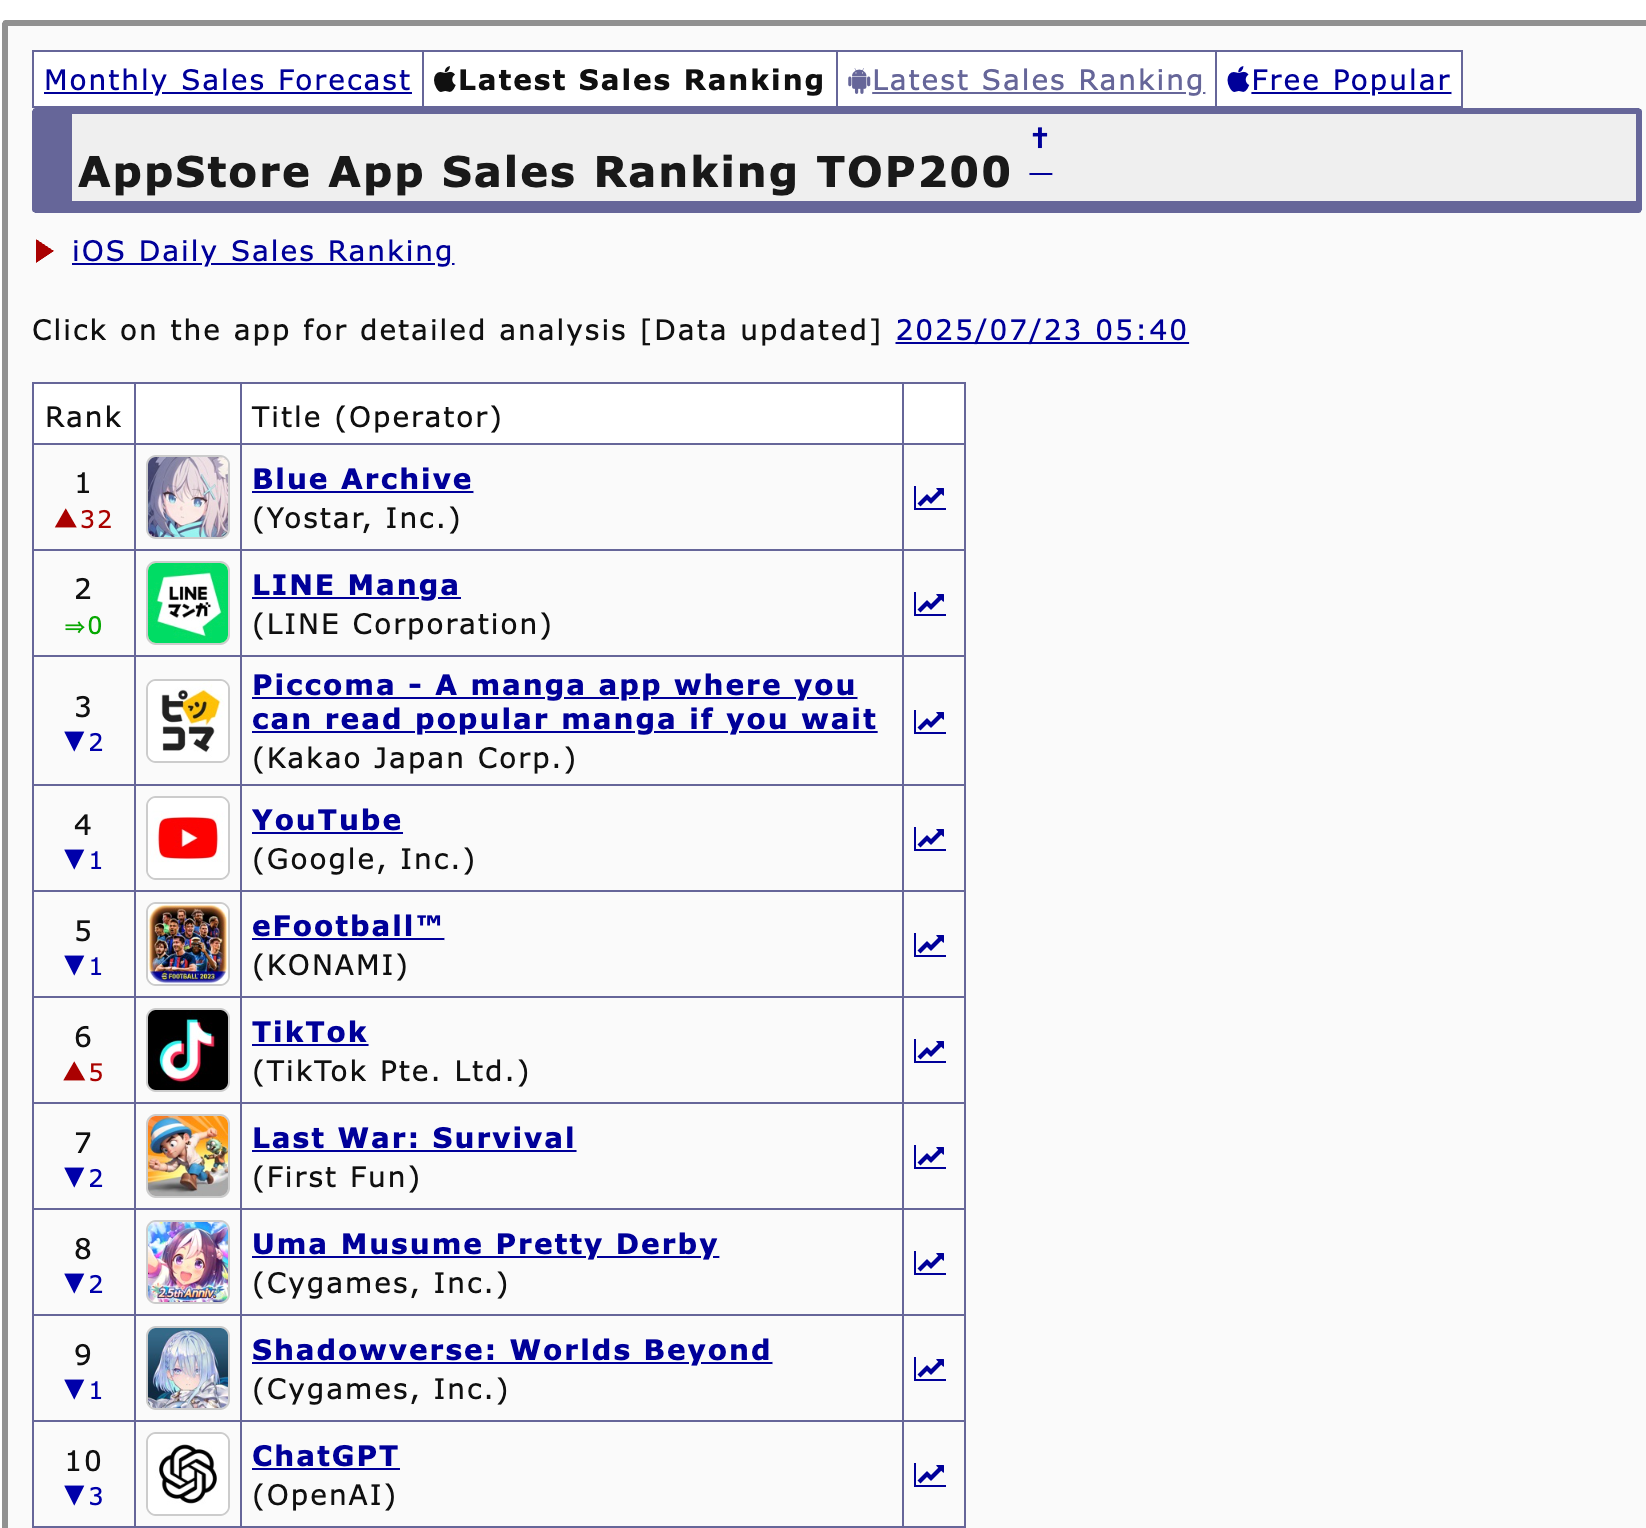Open the Piccoma manga app title link

tap(565, 702)
